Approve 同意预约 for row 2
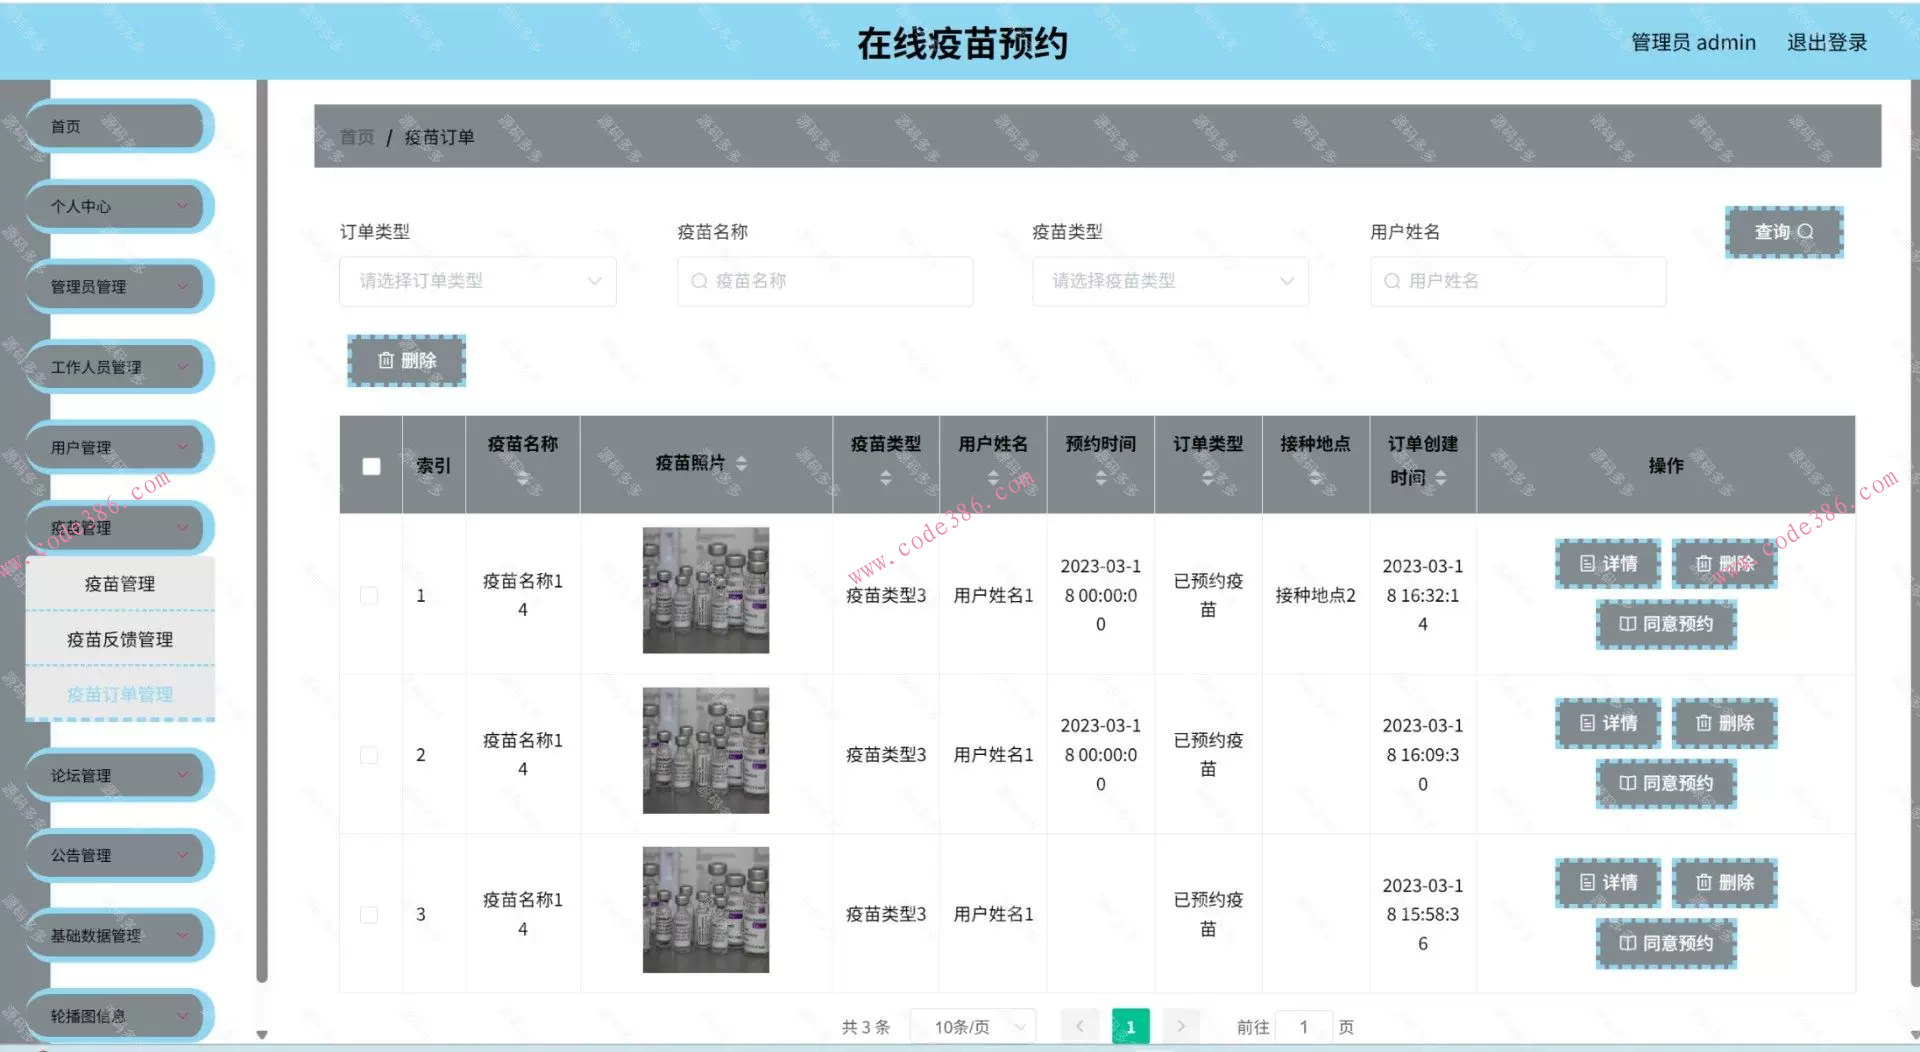1920x1052 pixels. pos(1666,783)
